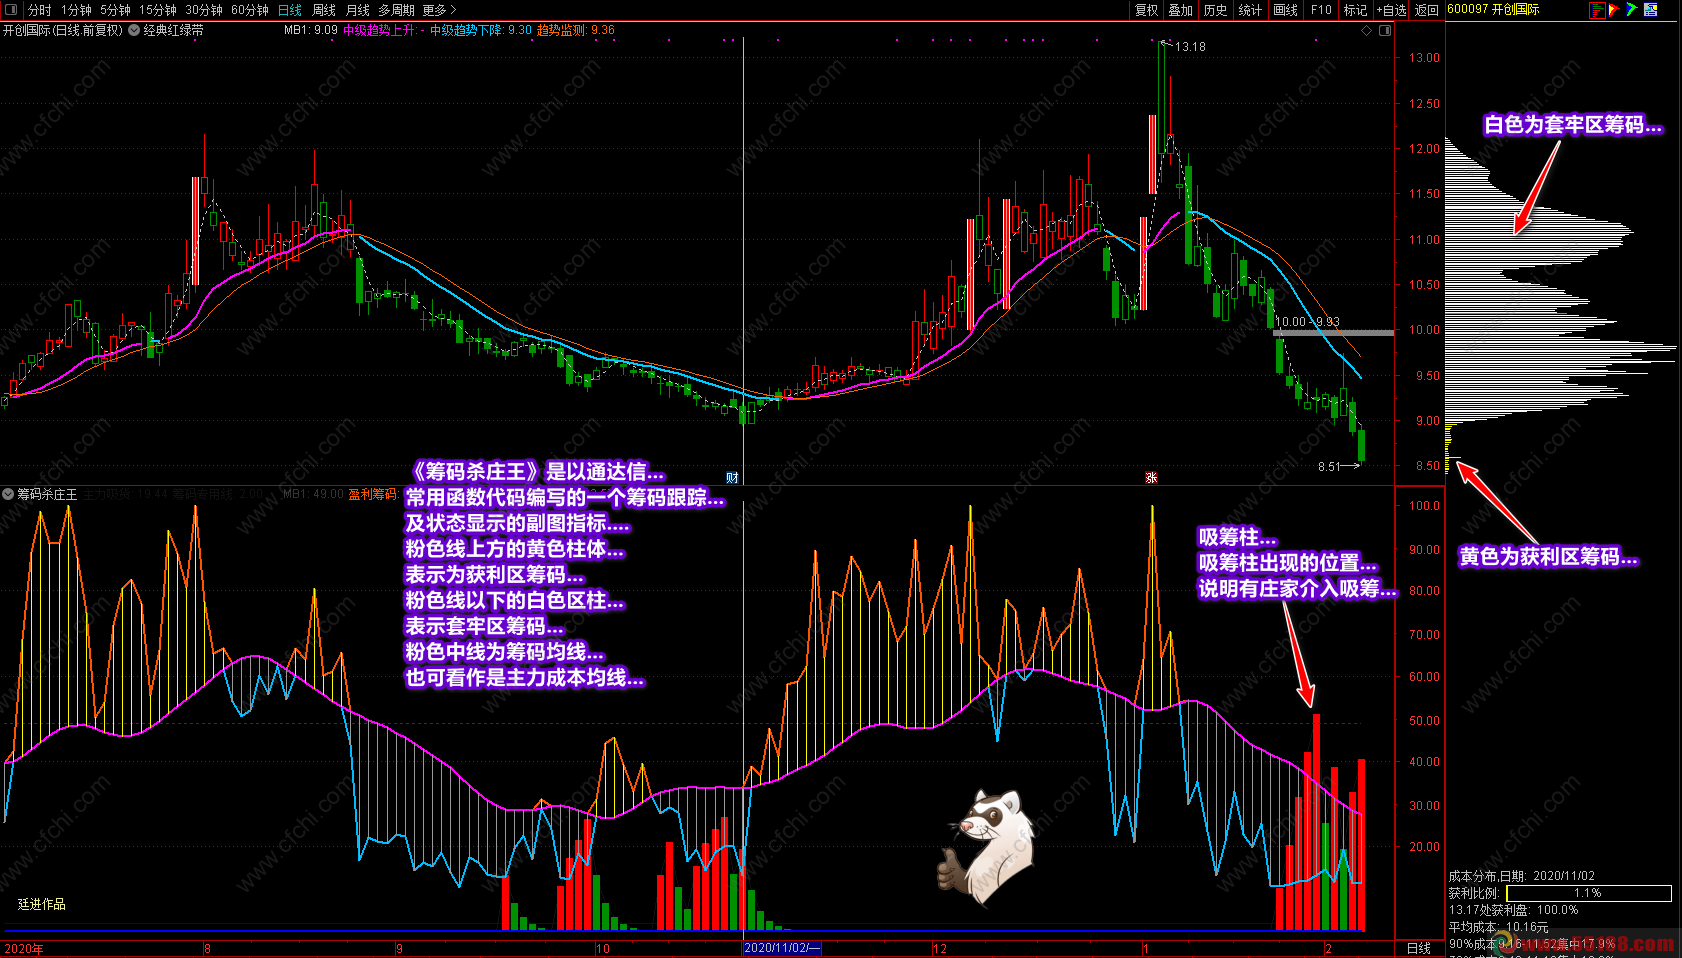Select the chip distribution bars icon

[x=1597, y=10]
